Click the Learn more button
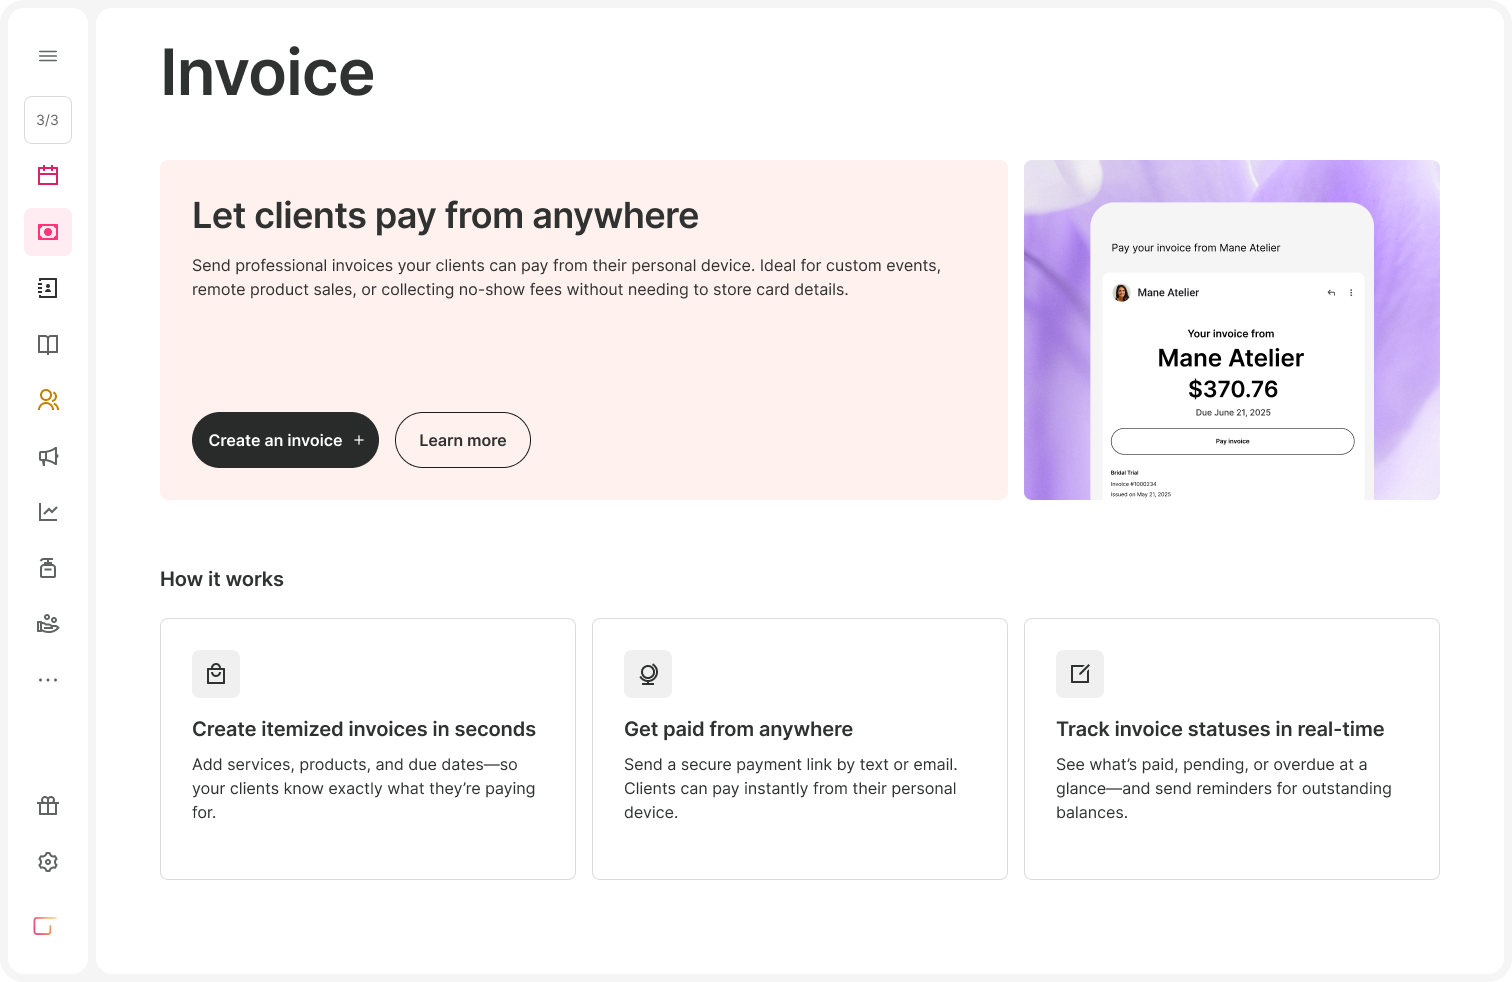 tap(462, 440)
